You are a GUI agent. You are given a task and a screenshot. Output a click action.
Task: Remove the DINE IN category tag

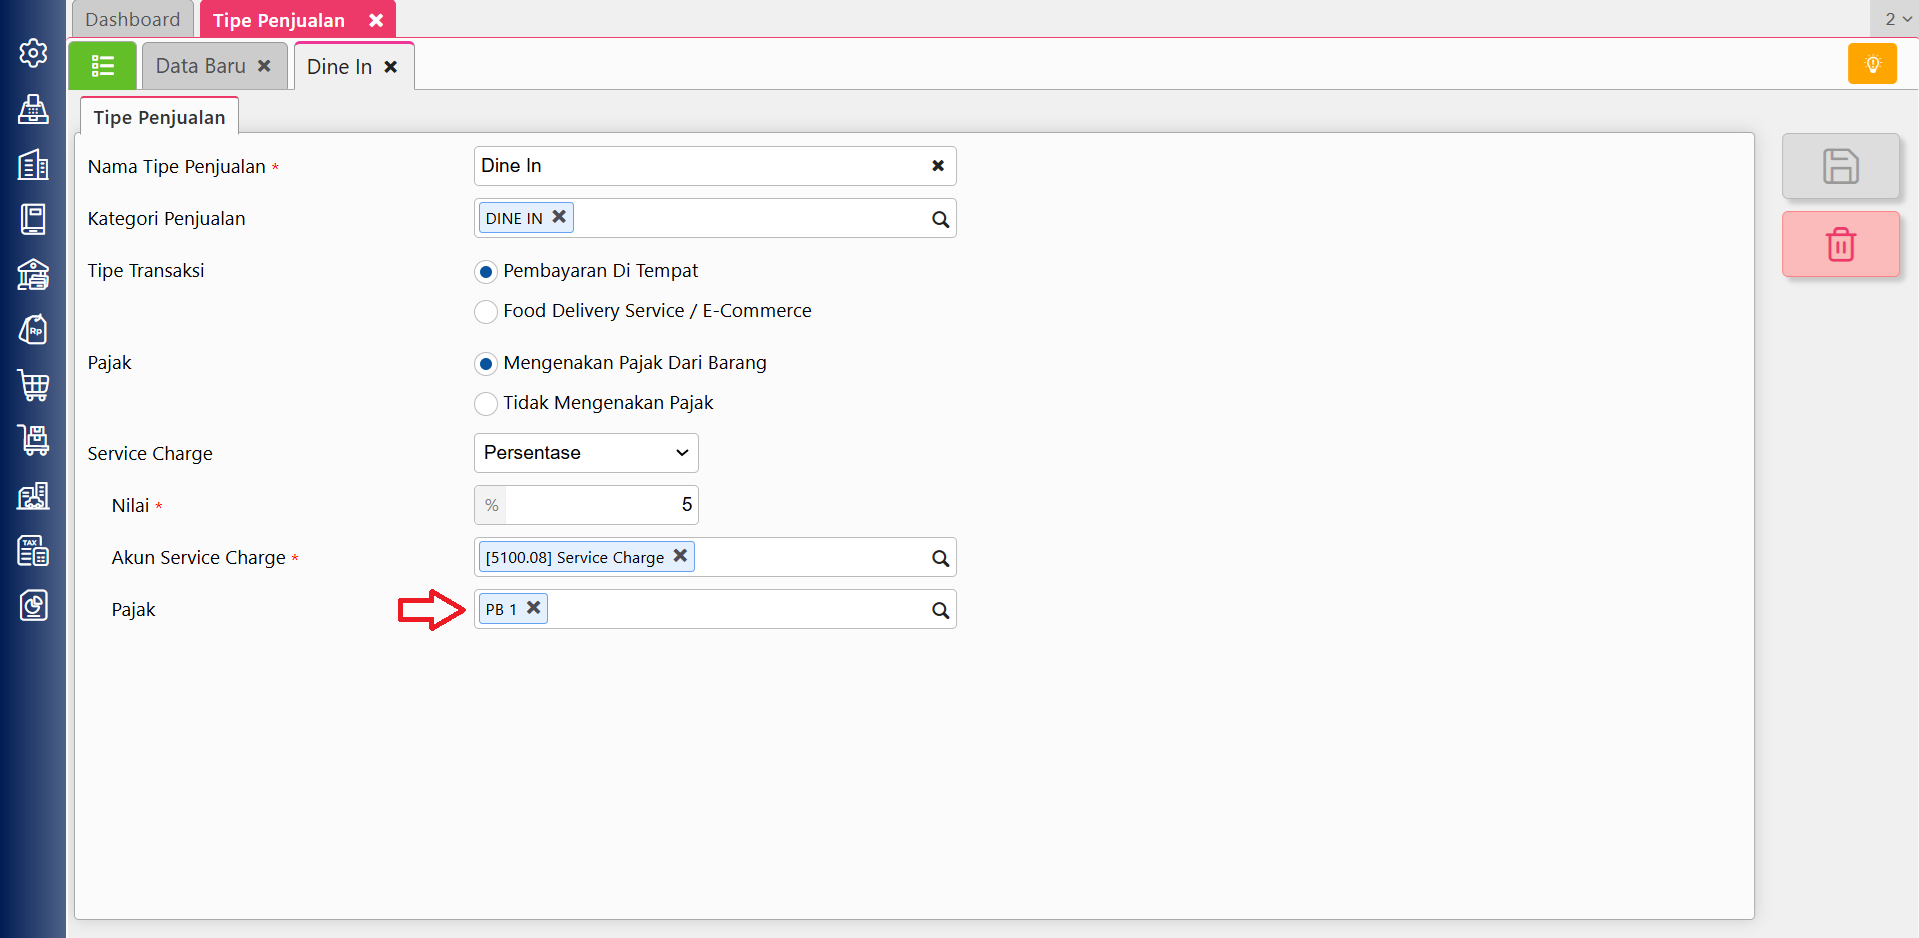point(559,217)
